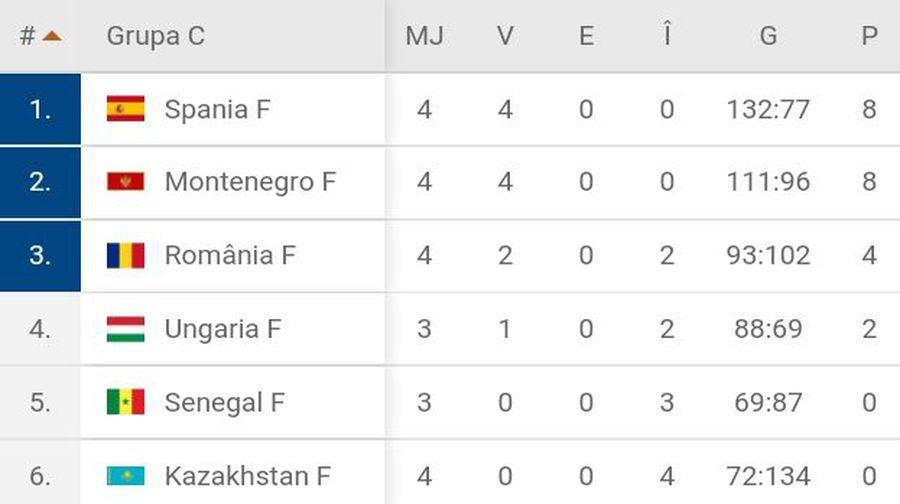Open the Montenegro F team link
The height and width of the screenshot is (504, 900).
[x=250, y=183]
